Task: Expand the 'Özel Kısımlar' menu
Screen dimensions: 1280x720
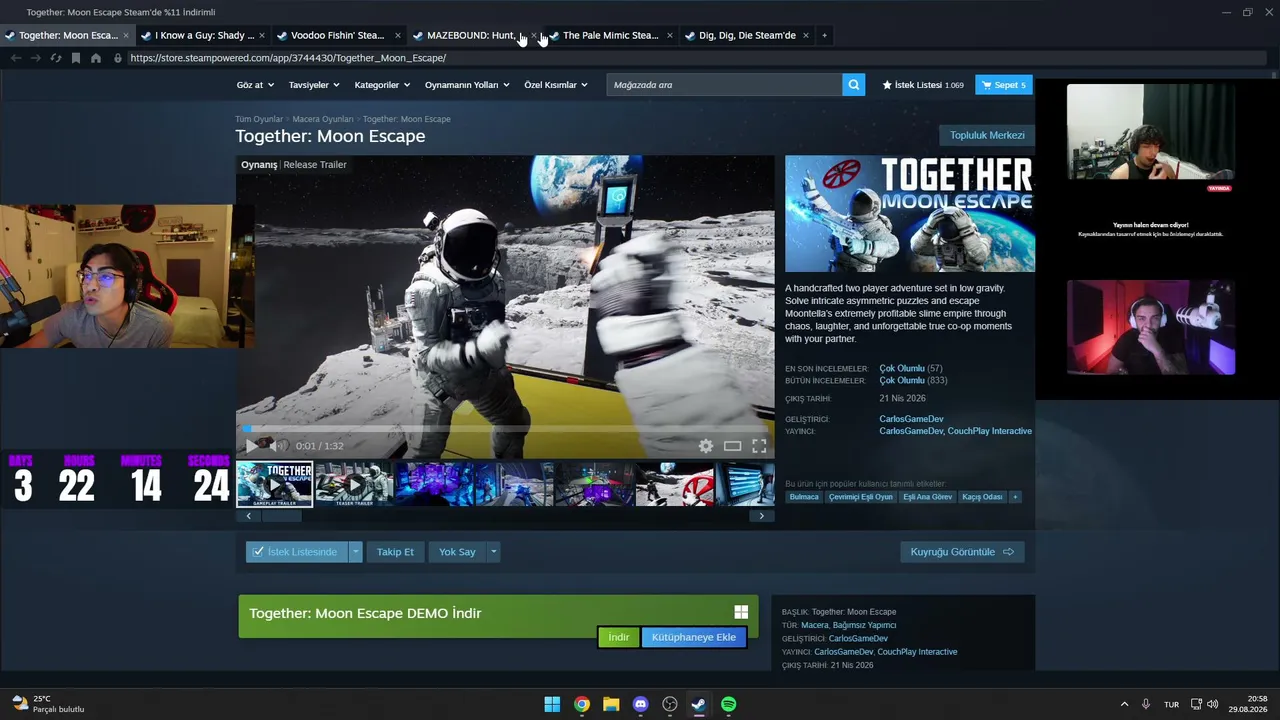Action: coord(555,85)
